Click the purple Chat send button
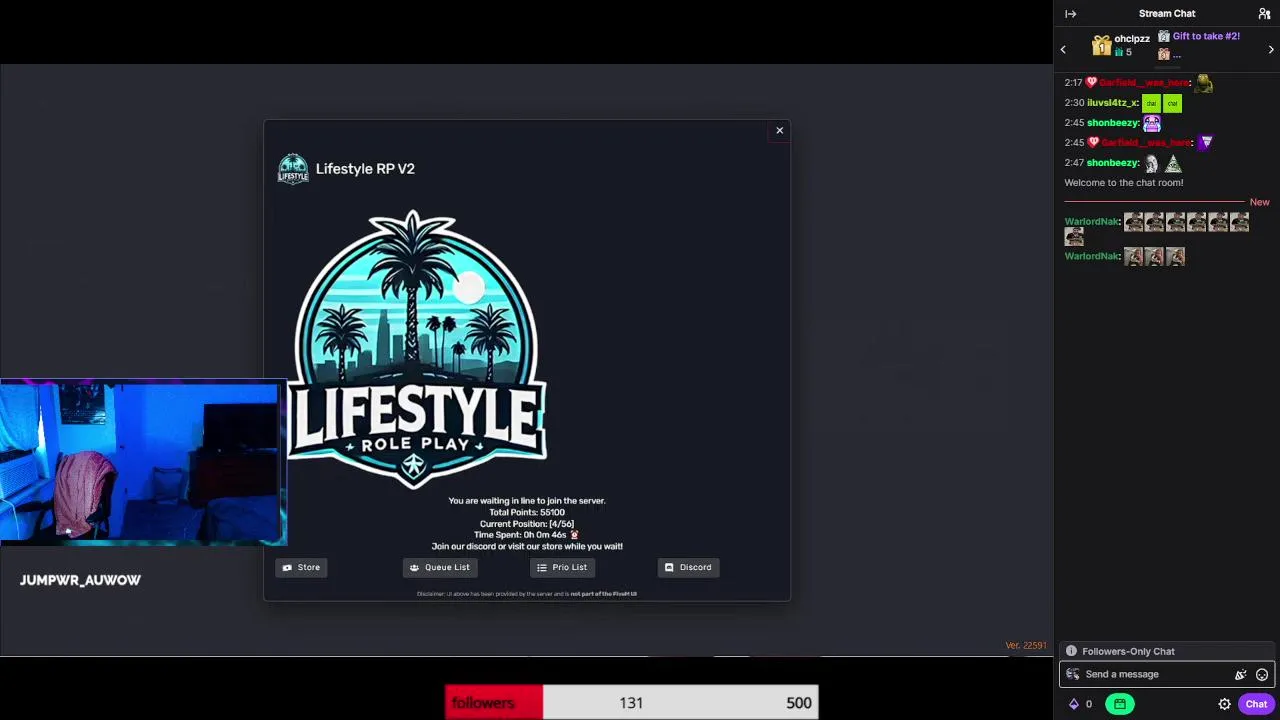1280x720 pixels. tap(1256, 704)
